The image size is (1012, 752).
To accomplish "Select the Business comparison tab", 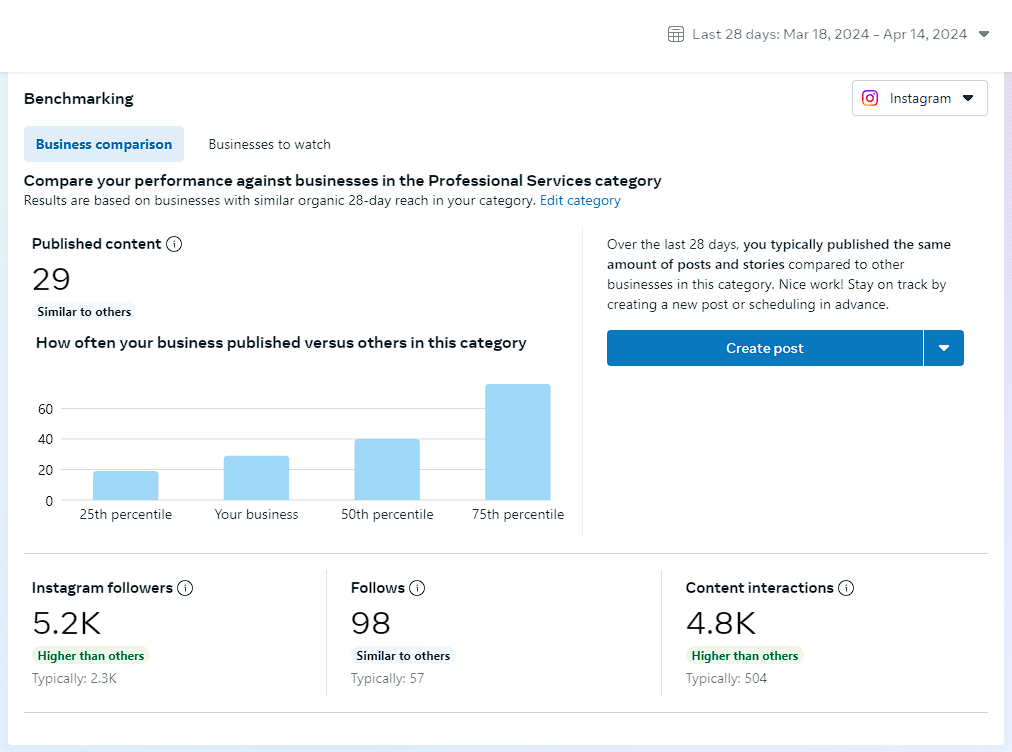I will tap(104, 144).
